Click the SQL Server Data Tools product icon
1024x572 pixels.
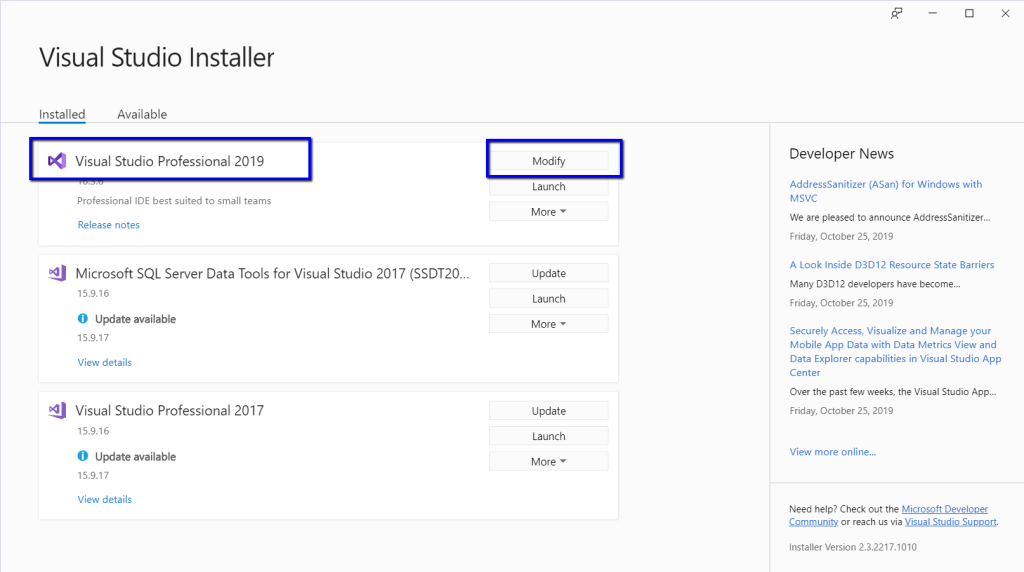coord(57,273)
